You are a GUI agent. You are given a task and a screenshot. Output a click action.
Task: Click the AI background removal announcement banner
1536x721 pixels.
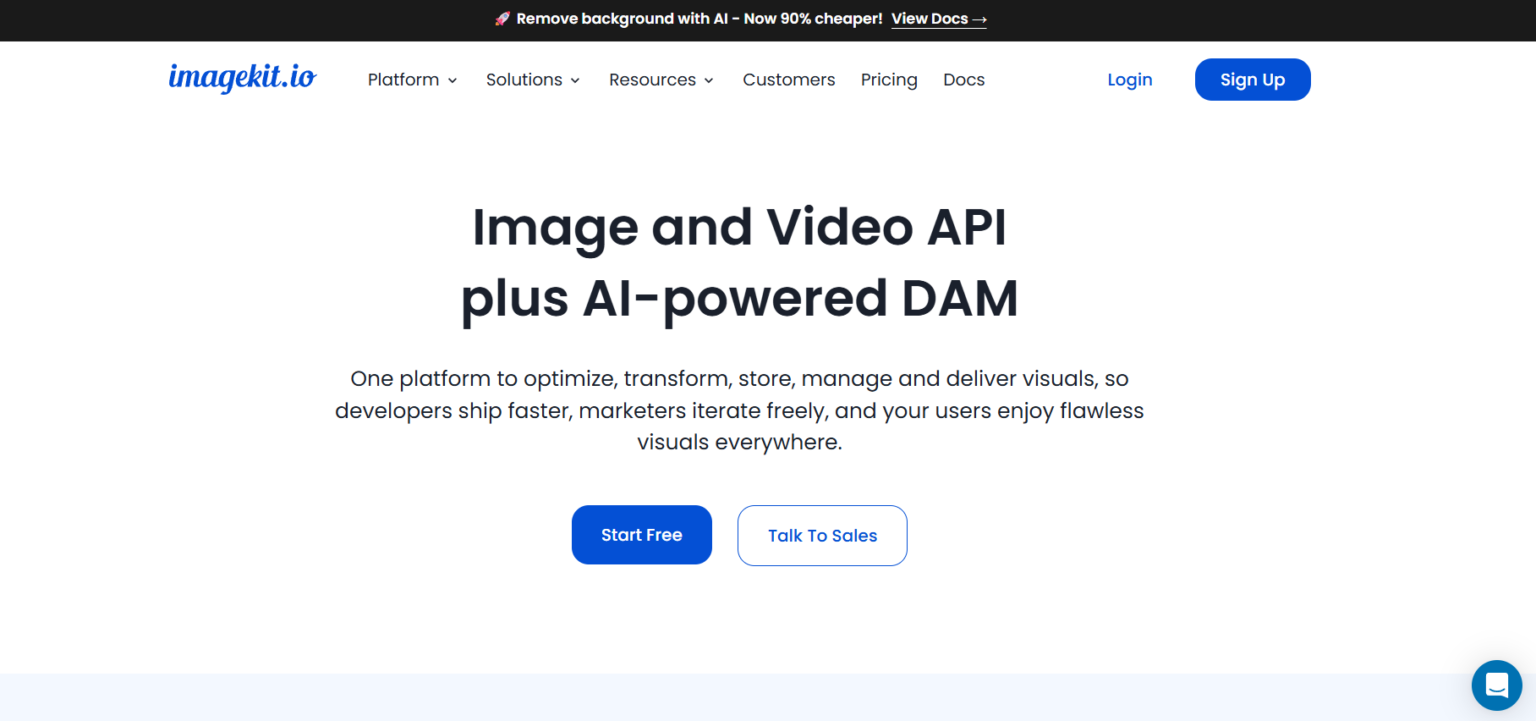tap(690, 18)
